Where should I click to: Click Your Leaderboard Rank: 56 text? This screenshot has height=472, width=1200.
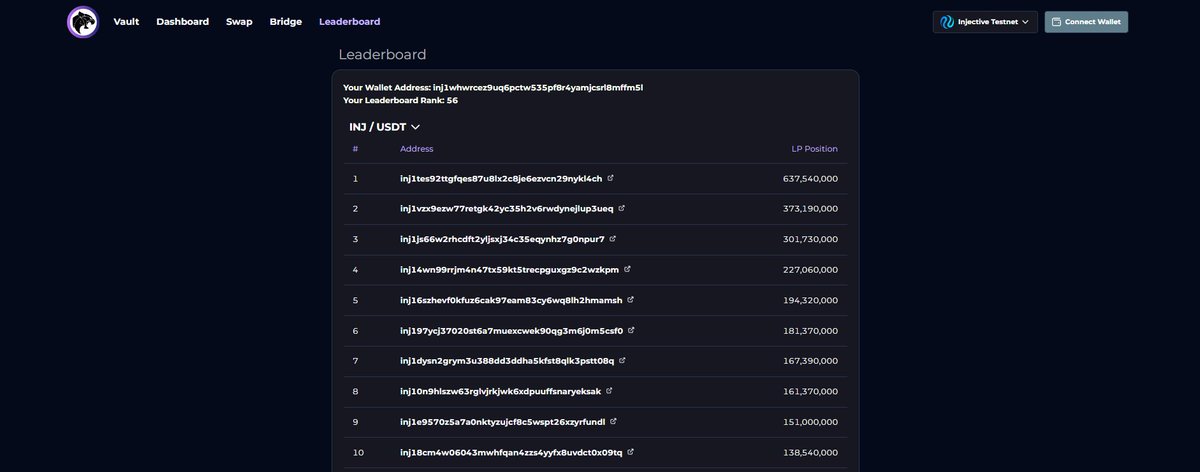click(400, 101)
